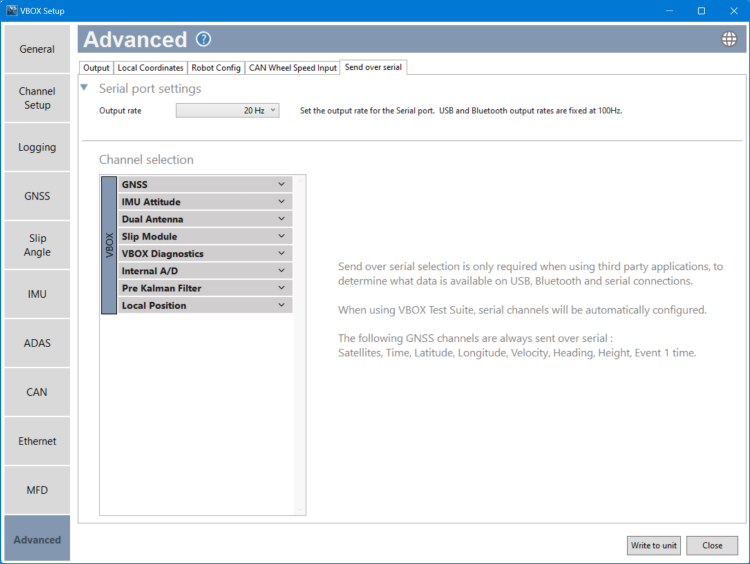This screenshot has width=750, height=564.
Task: Open the Output rate 20 Hz dropdown
Action: point(228,111)
